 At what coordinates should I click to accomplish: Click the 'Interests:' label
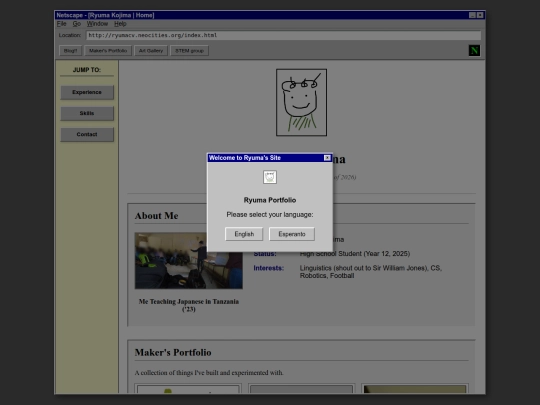pyautogui.click(x=269, y=268)
